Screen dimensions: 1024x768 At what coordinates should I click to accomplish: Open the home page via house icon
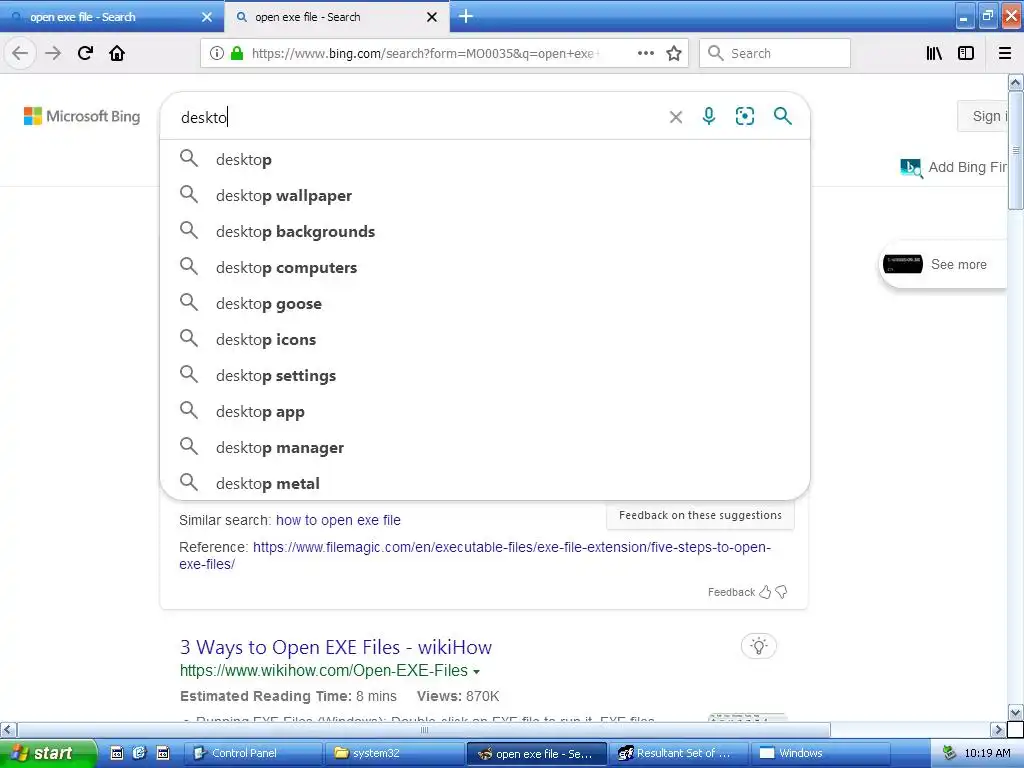coord(117,53)
